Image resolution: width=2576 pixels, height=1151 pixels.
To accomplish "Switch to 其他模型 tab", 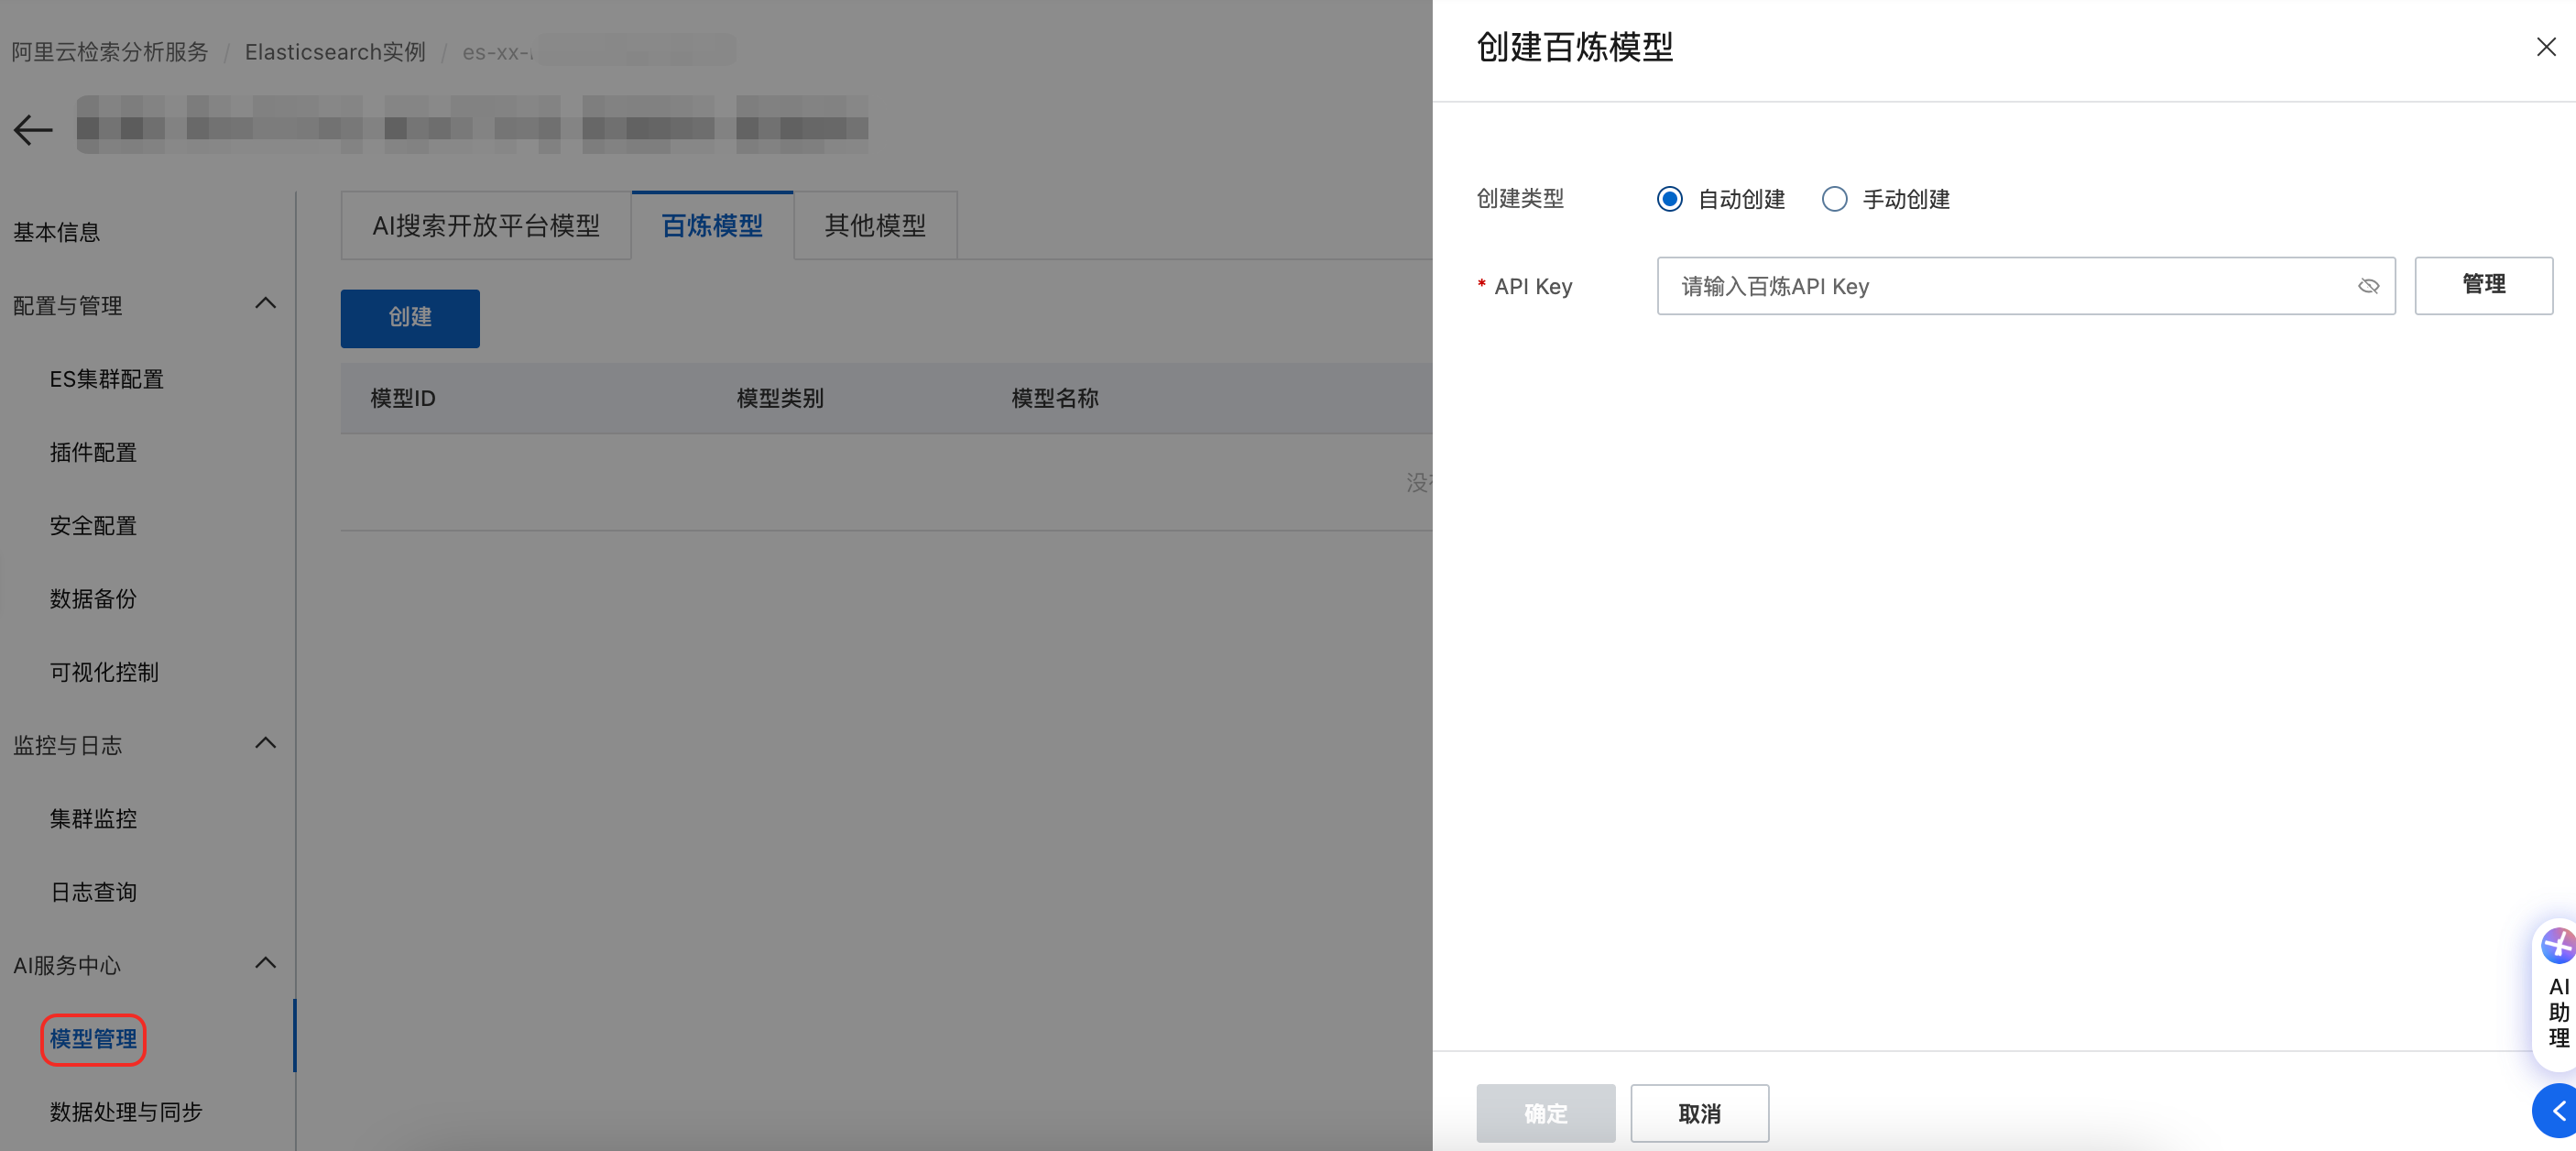I will (875, 226).
